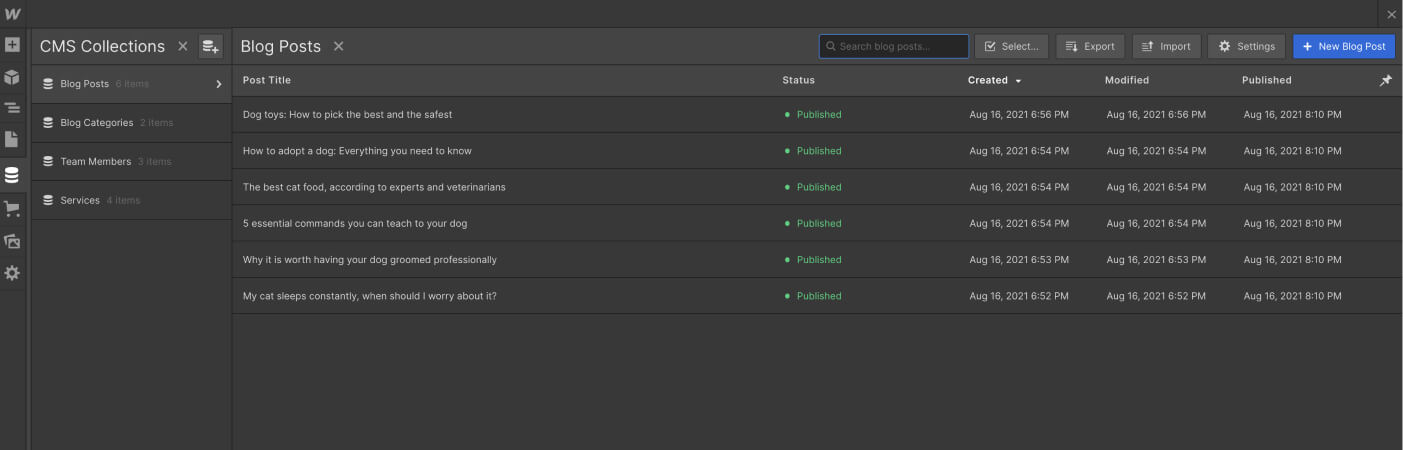The height and width of the screenshot is (450, 1403).
Task: Click the pin icon in table header
Action: pyautogui.click(x=1385, y=81)
